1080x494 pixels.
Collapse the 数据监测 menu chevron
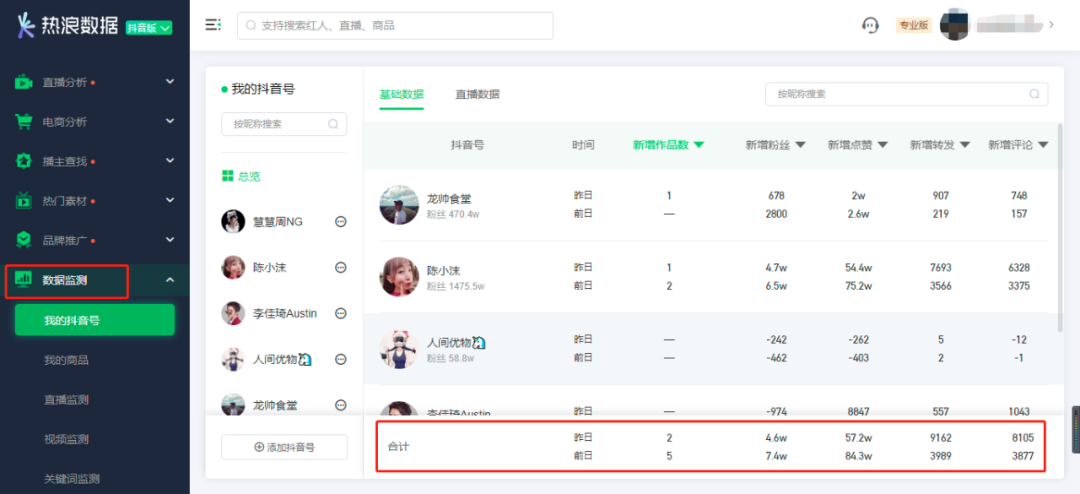[x=170, y=280]
